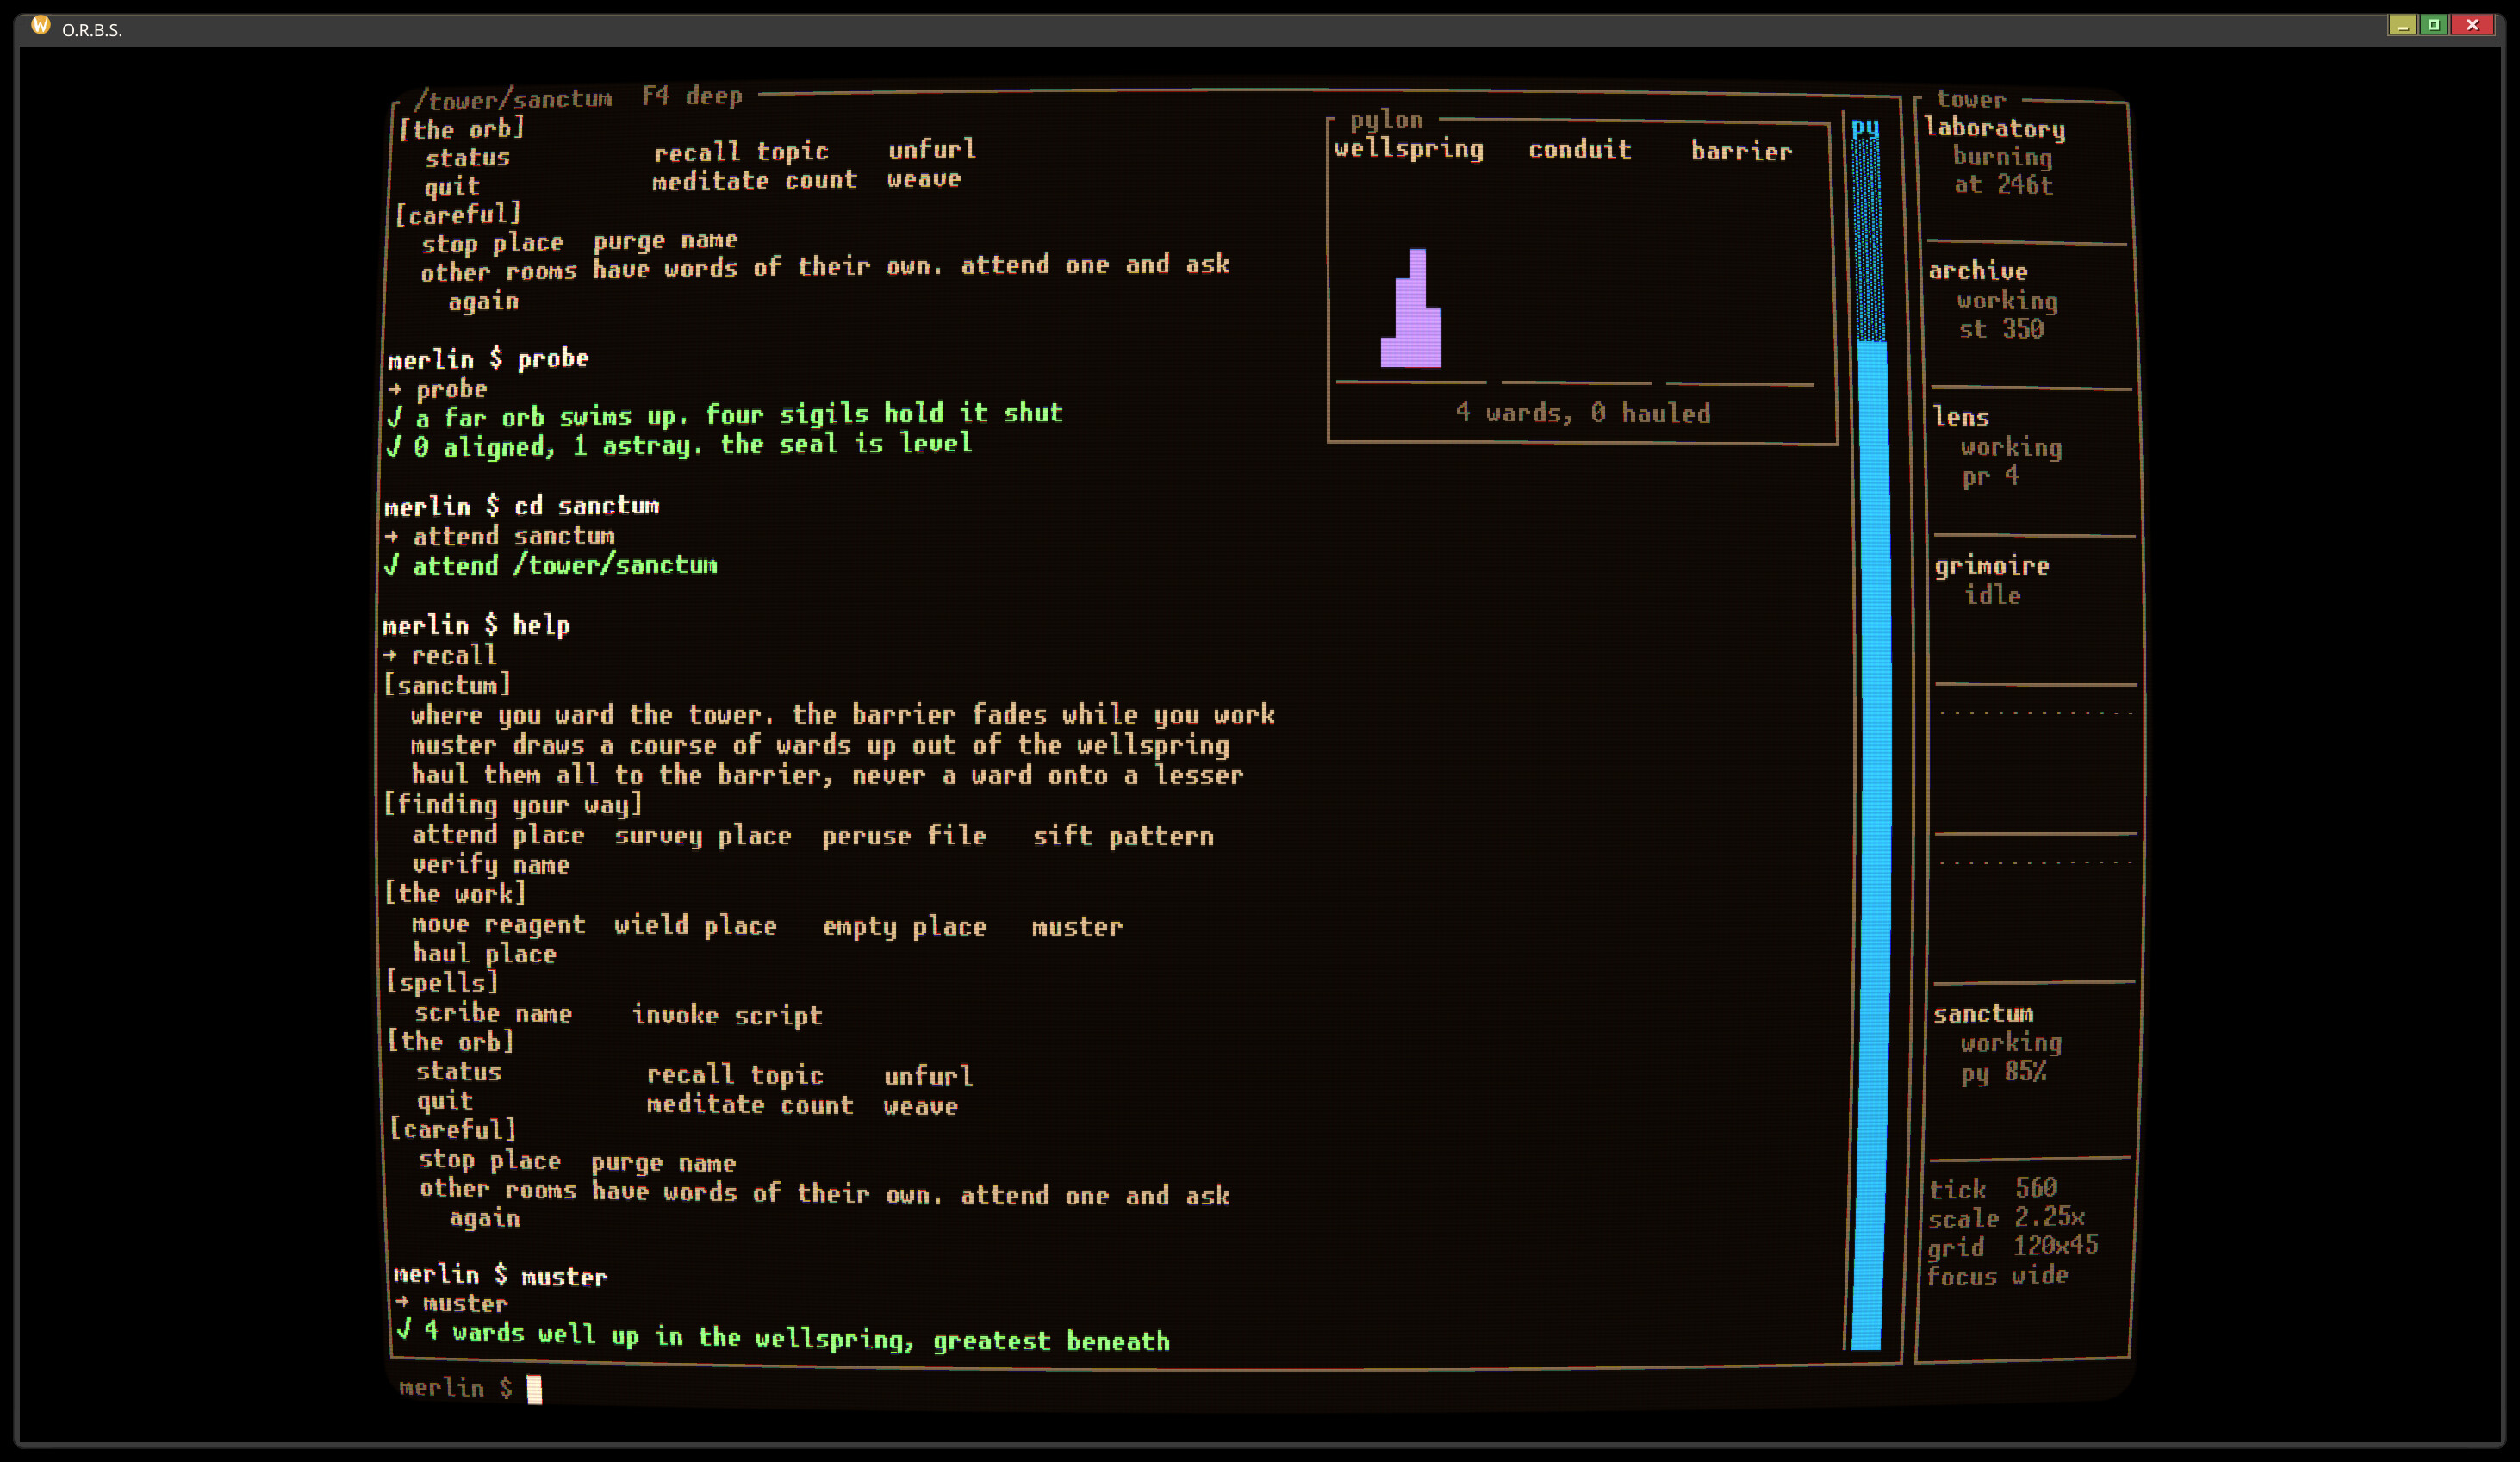Click the 'py 85%' value under sanctum

[2003, 1072]
